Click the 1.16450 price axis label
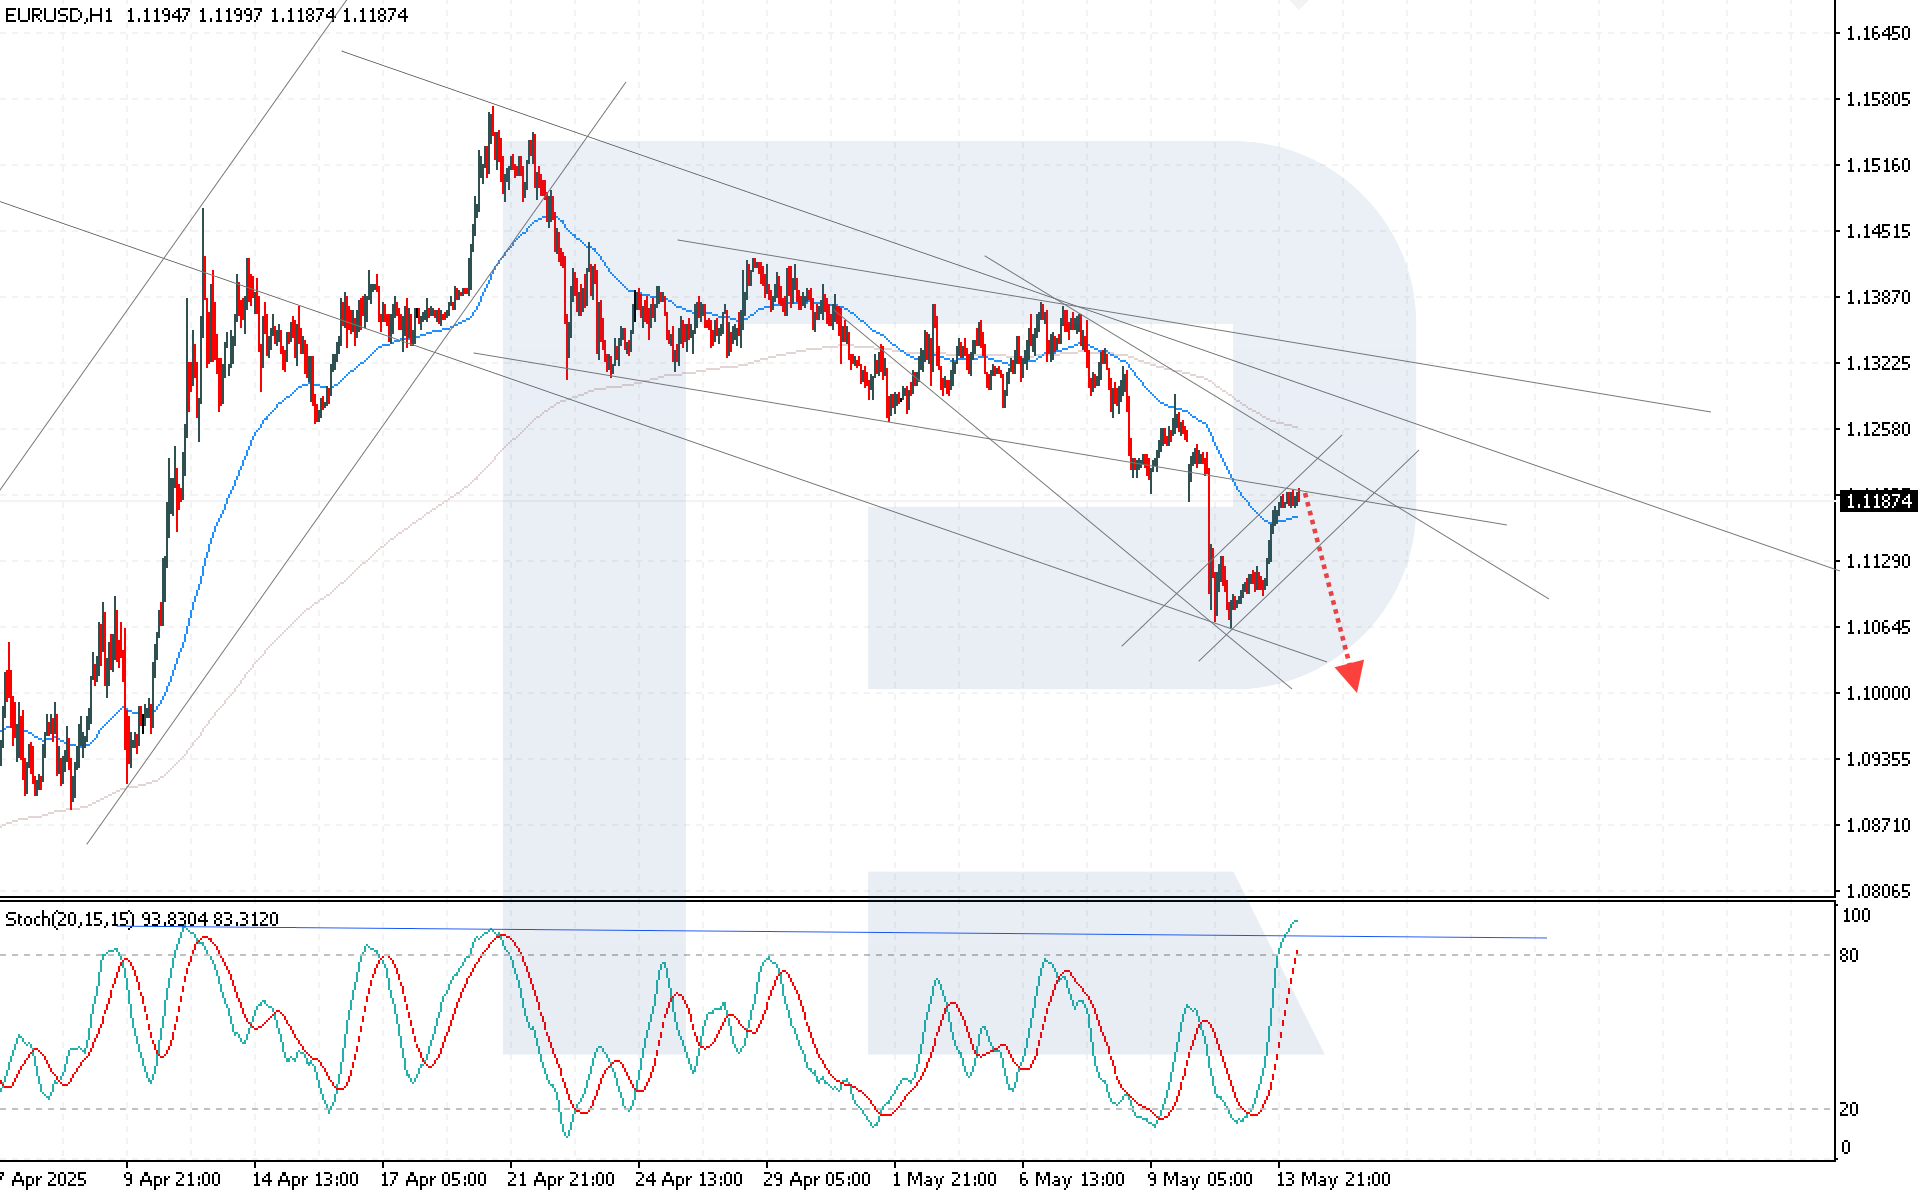1920x1196 pixels. click(x=1878, y=33)
